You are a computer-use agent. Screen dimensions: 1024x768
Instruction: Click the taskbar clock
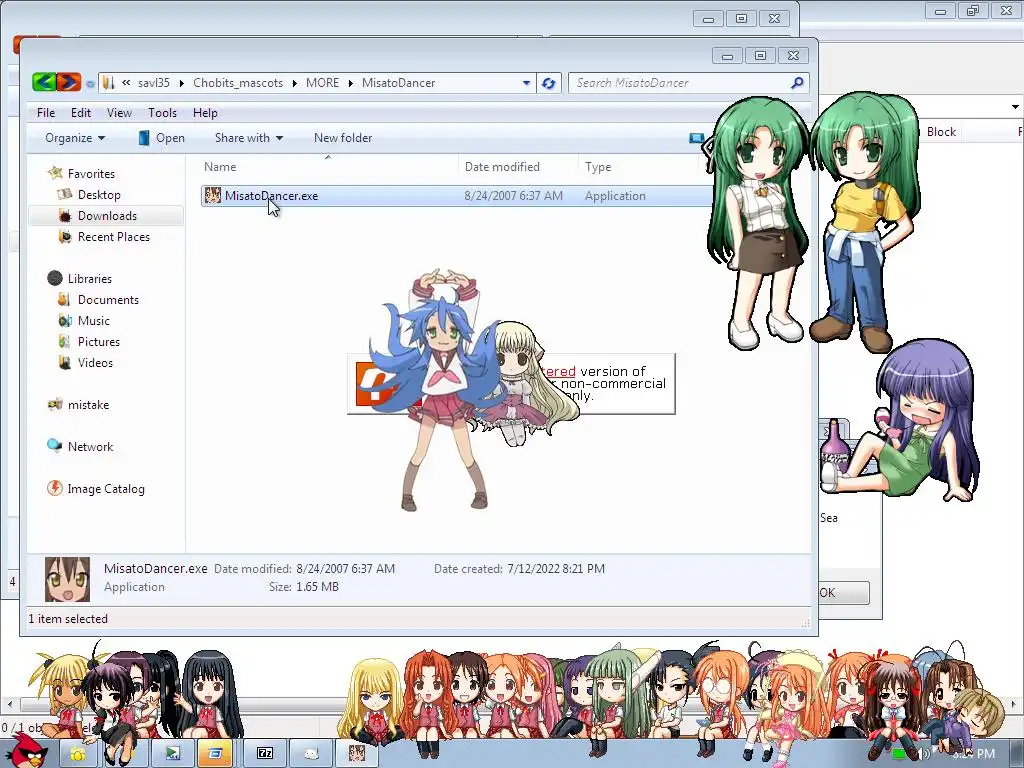974,754
